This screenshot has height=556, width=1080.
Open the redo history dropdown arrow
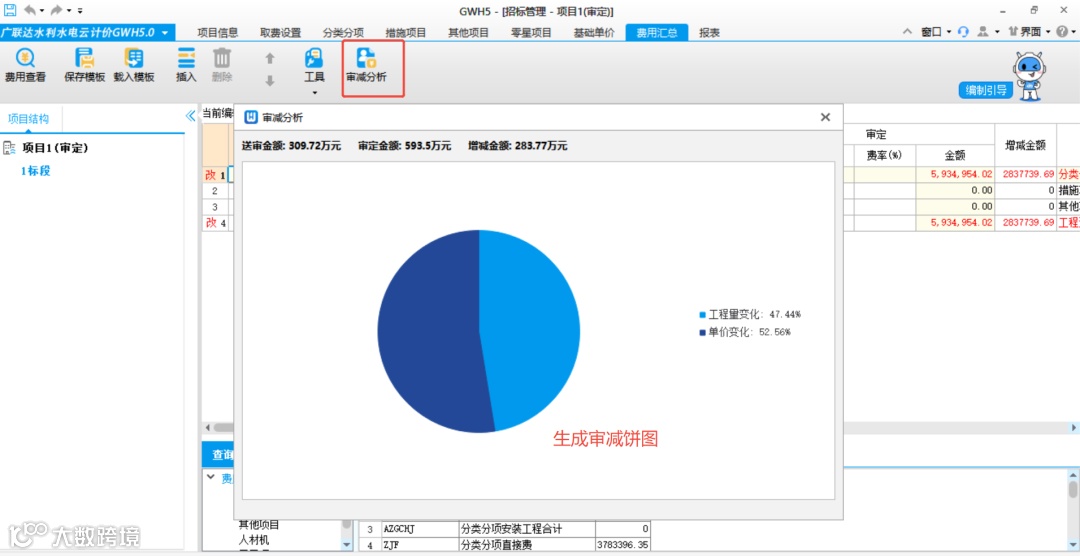(70, 11)
